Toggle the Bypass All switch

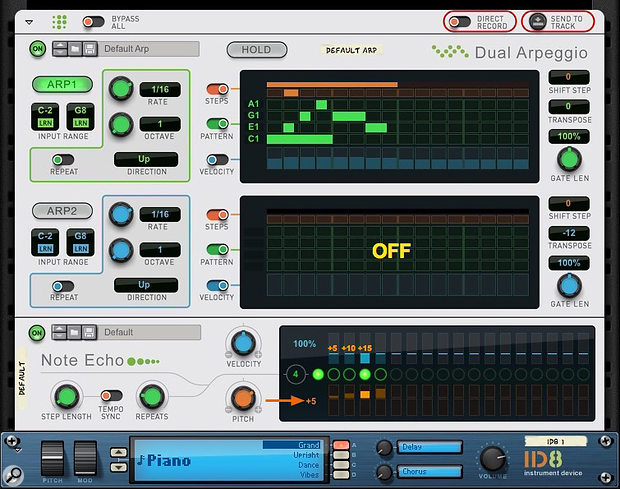click(x=93, y=22)
